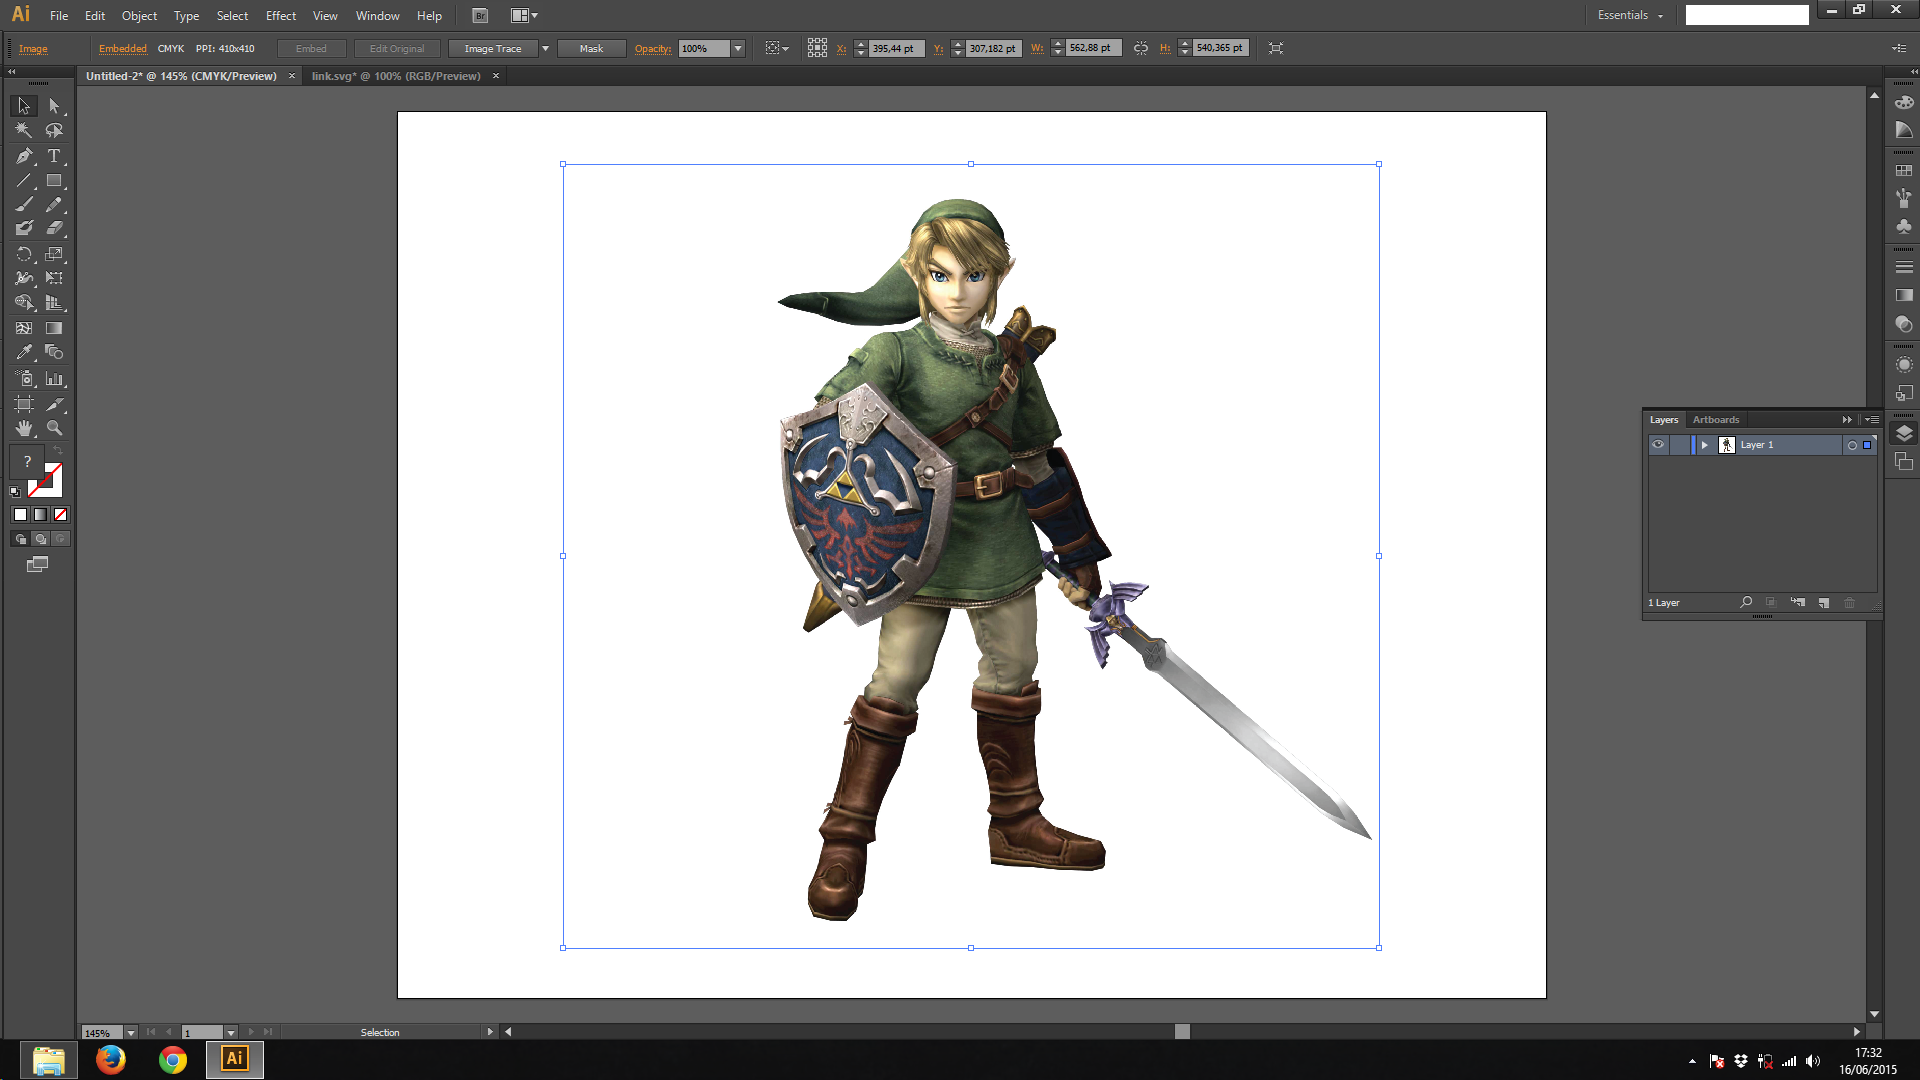The width and height of the screenshot is (1920, 1080).
Task: Choose the Symbol Sprayer tool
Action: [24, 379]
